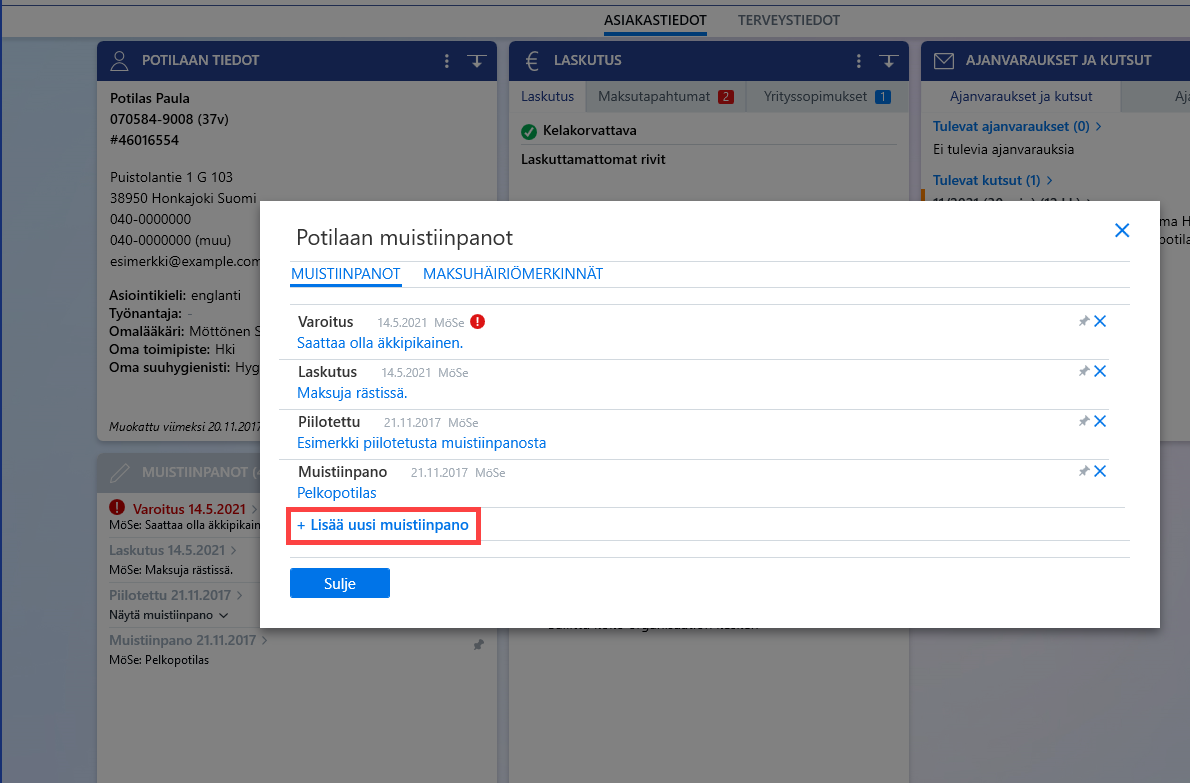This screenshot has height=783, width=1190.
Task: Open note text Saattaa olla äkkipikainen
Action: [380, 343]
